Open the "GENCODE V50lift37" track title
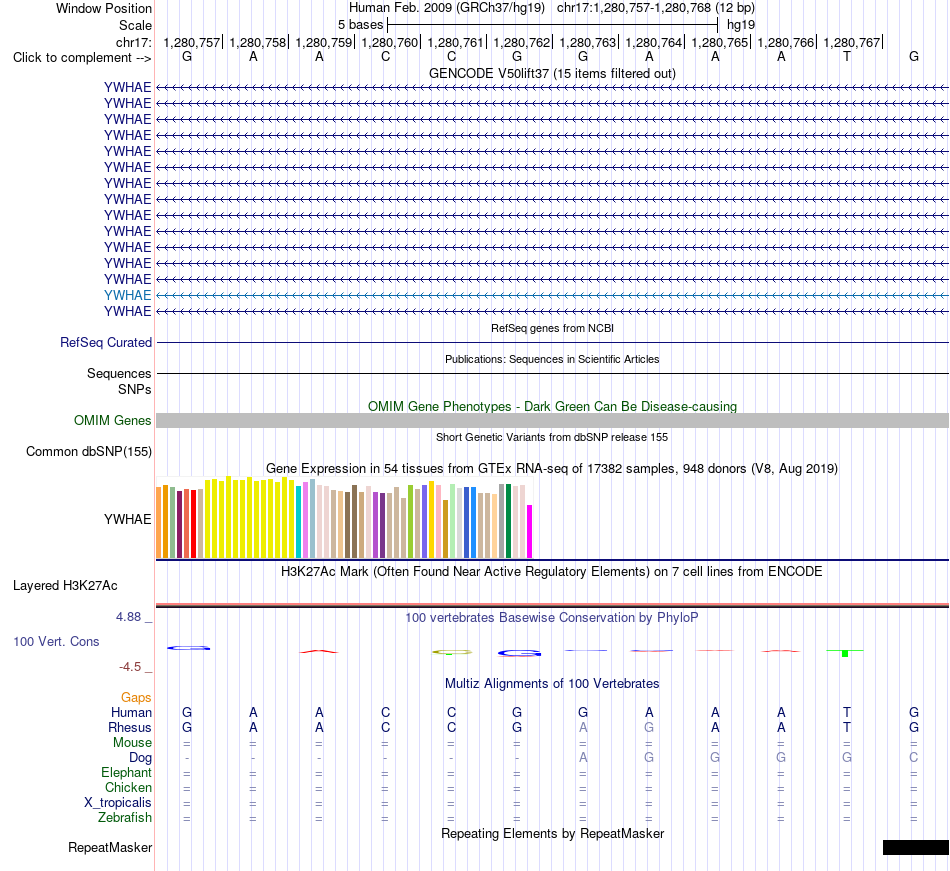 [x=552, y=73]
